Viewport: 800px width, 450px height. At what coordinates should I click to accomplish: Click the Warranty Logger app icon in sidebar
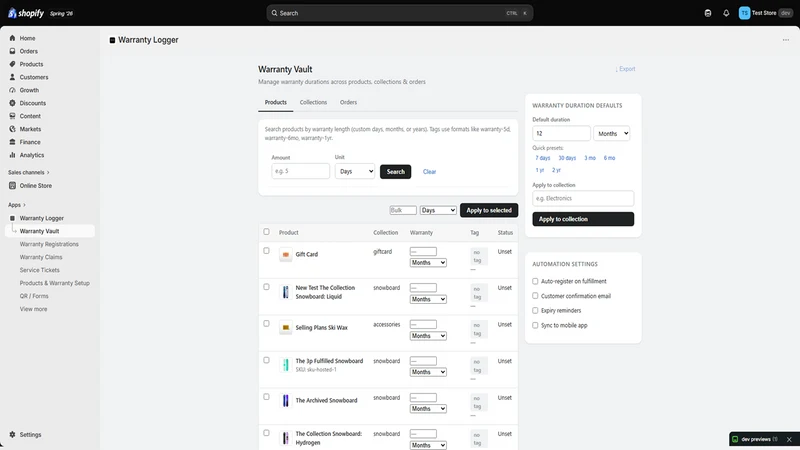click(12, 218)
